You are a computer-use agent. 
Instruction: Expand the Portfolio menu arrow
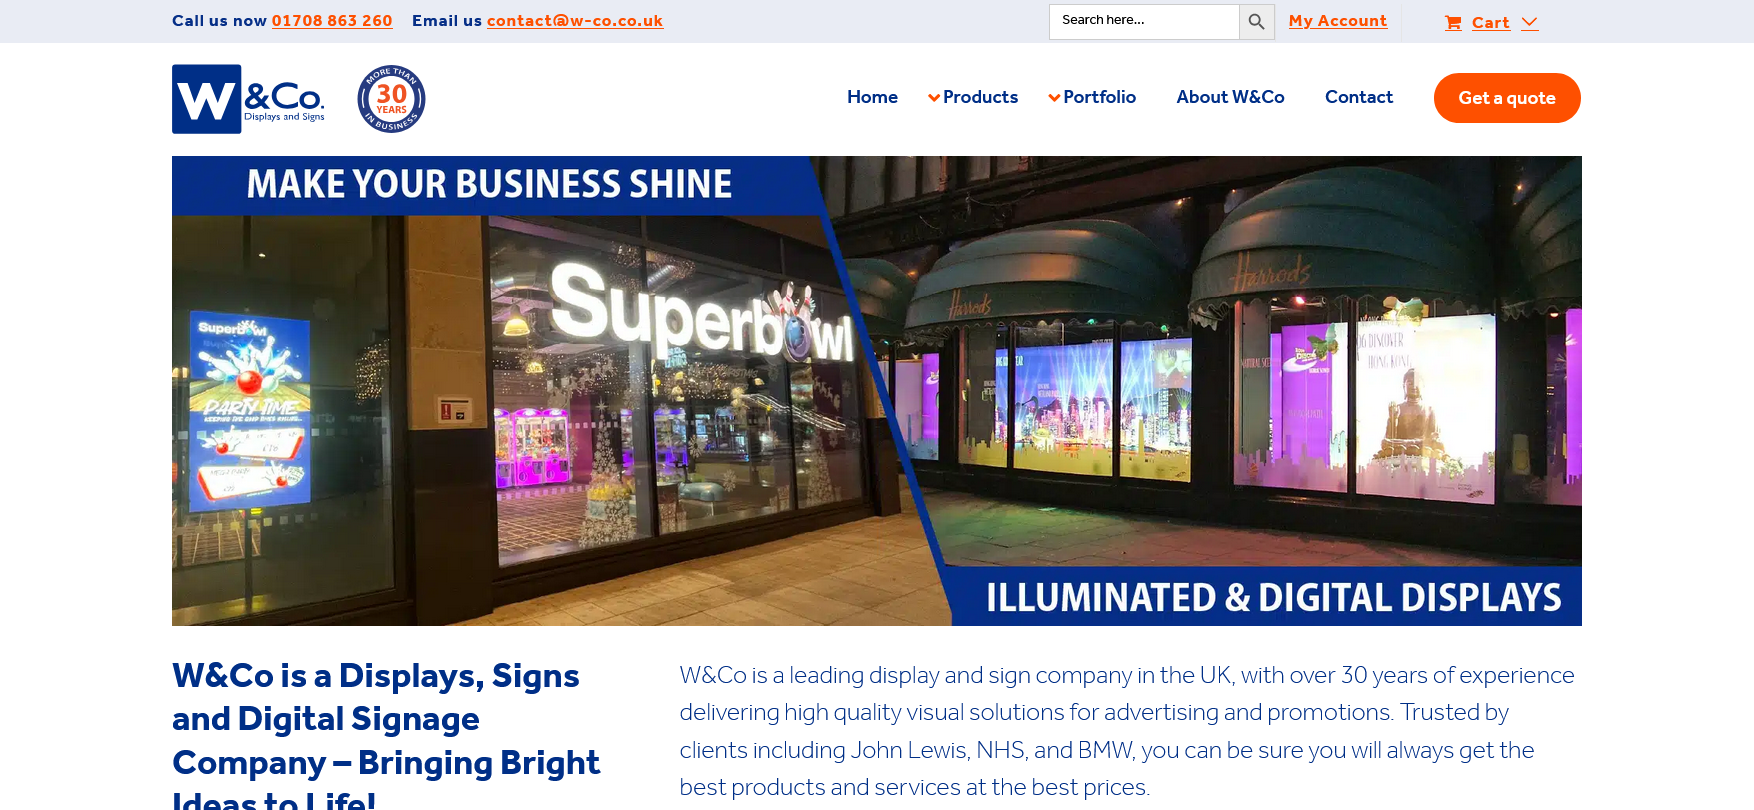[1054, 98]
